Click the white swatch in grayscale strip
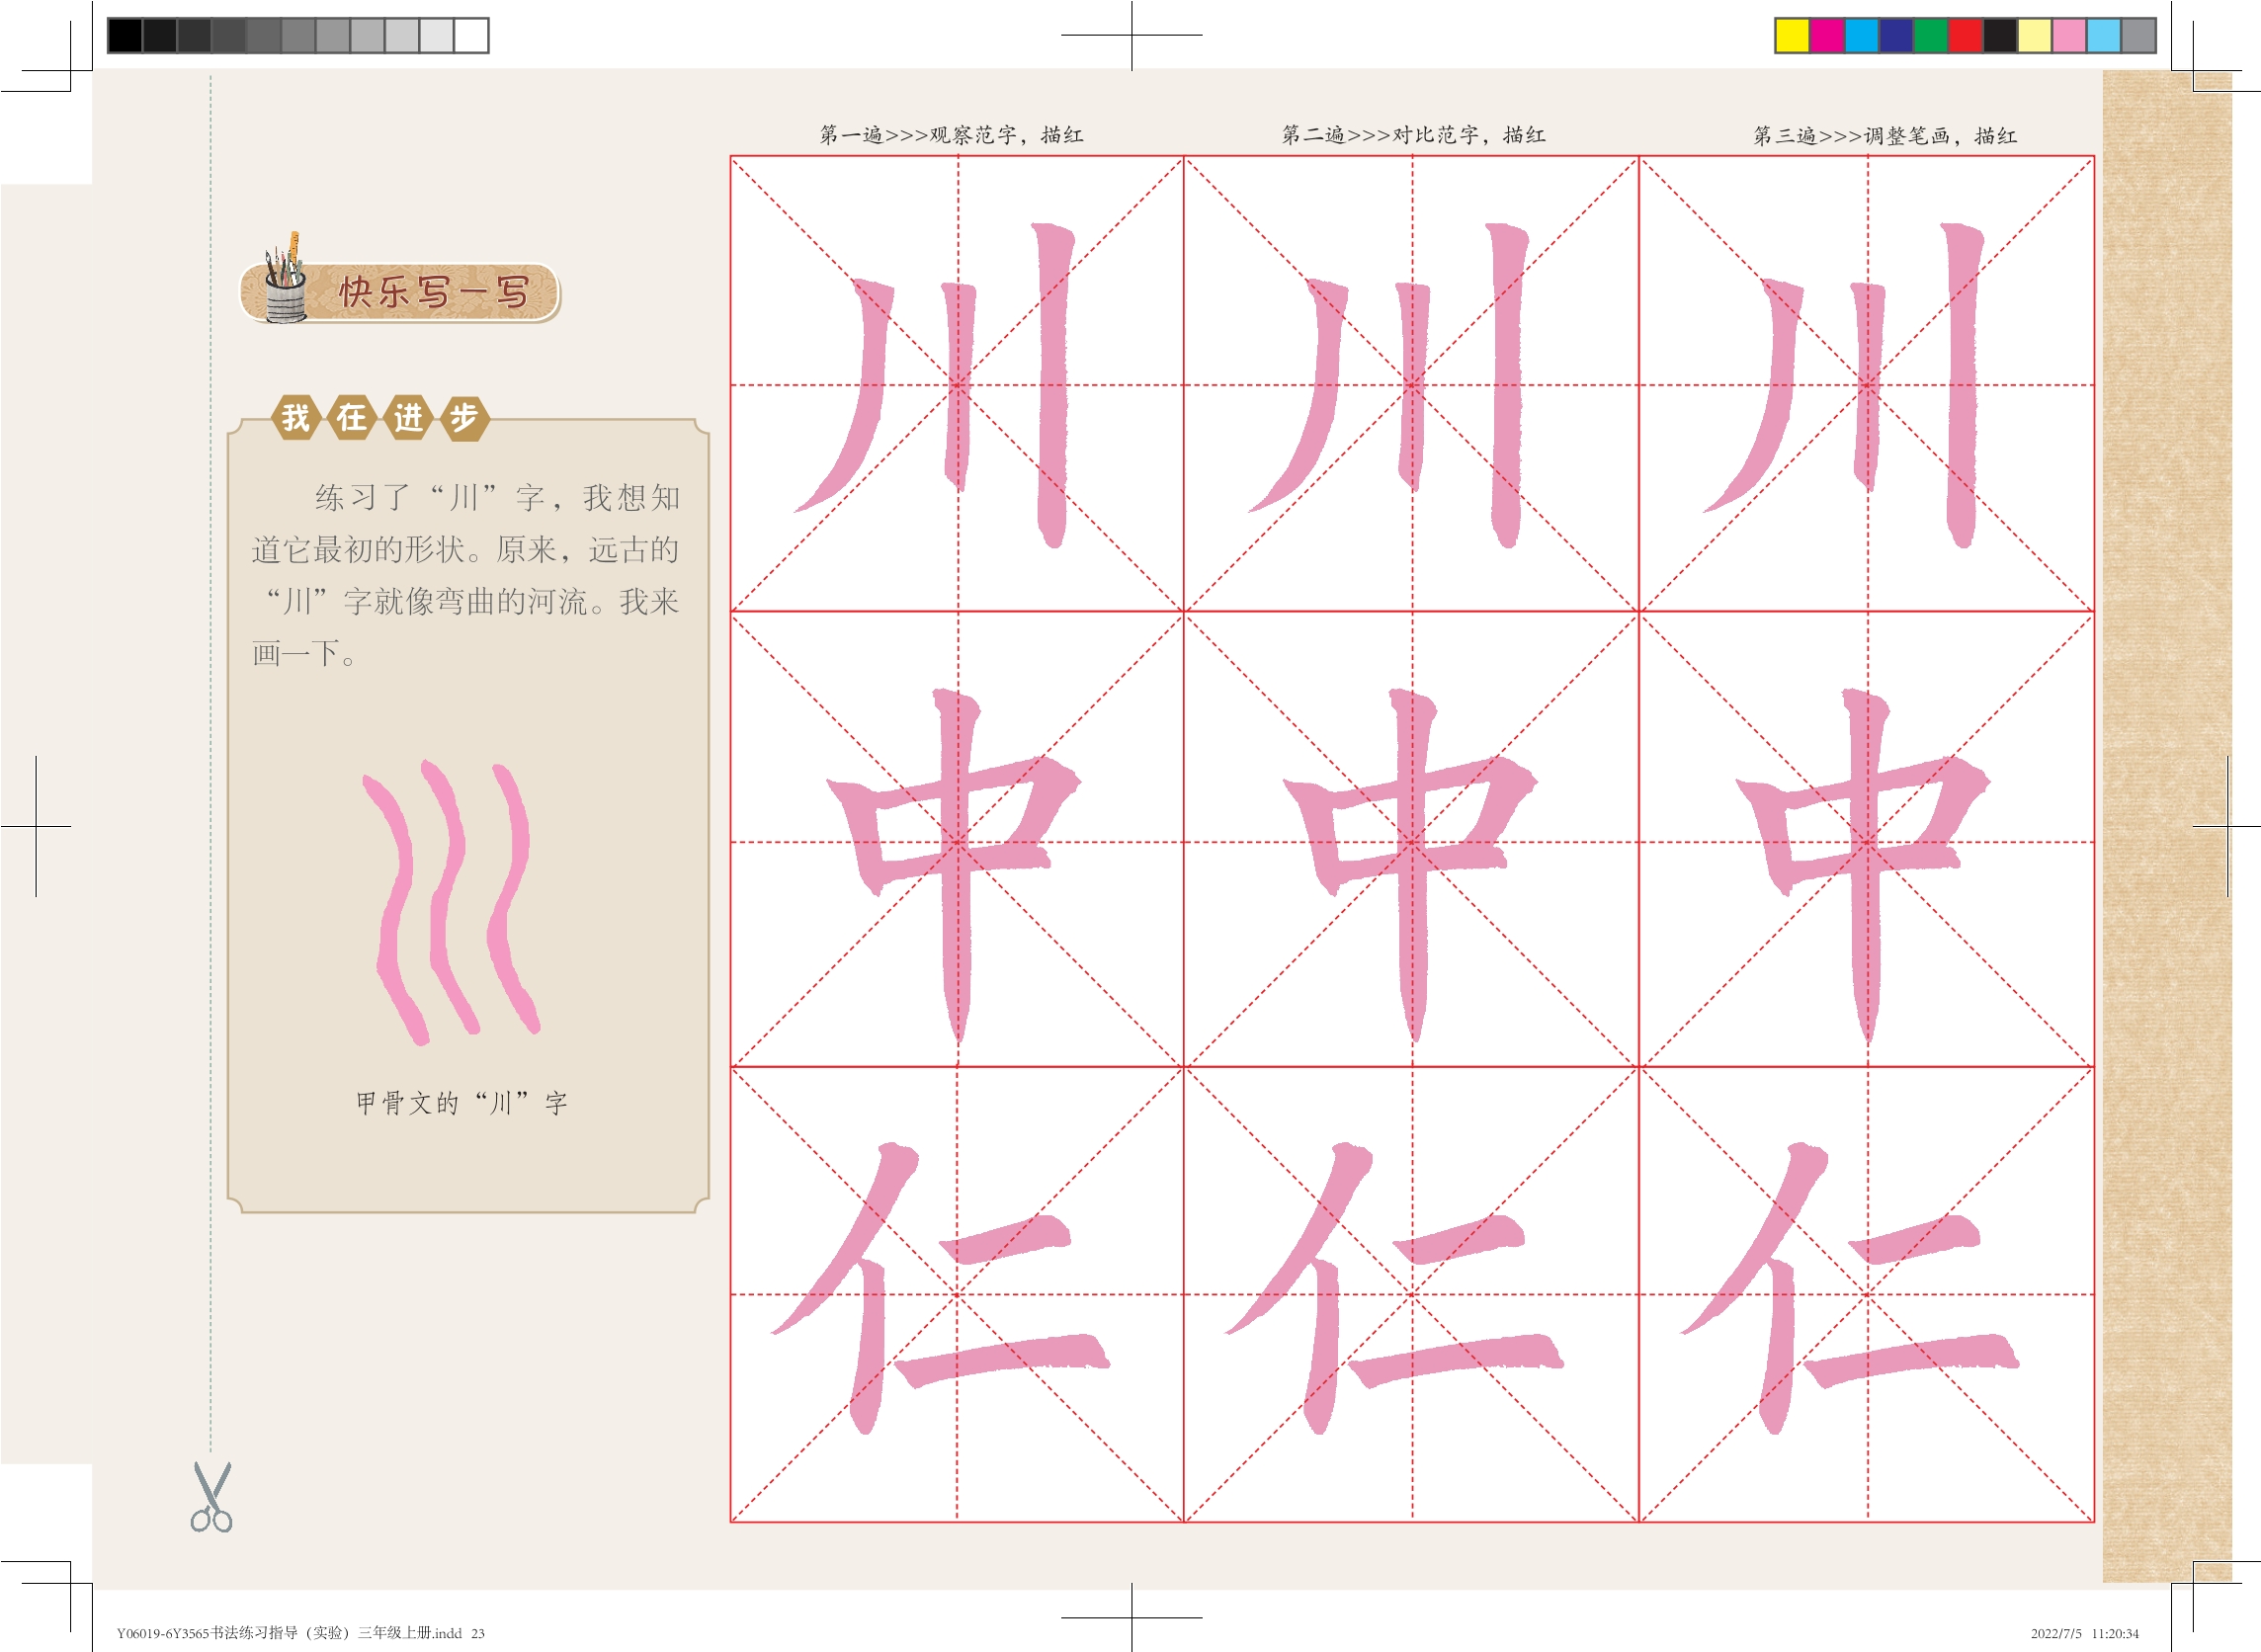Image resolution: width=2261 pixels, height=1652 pixels. [470, 36]
